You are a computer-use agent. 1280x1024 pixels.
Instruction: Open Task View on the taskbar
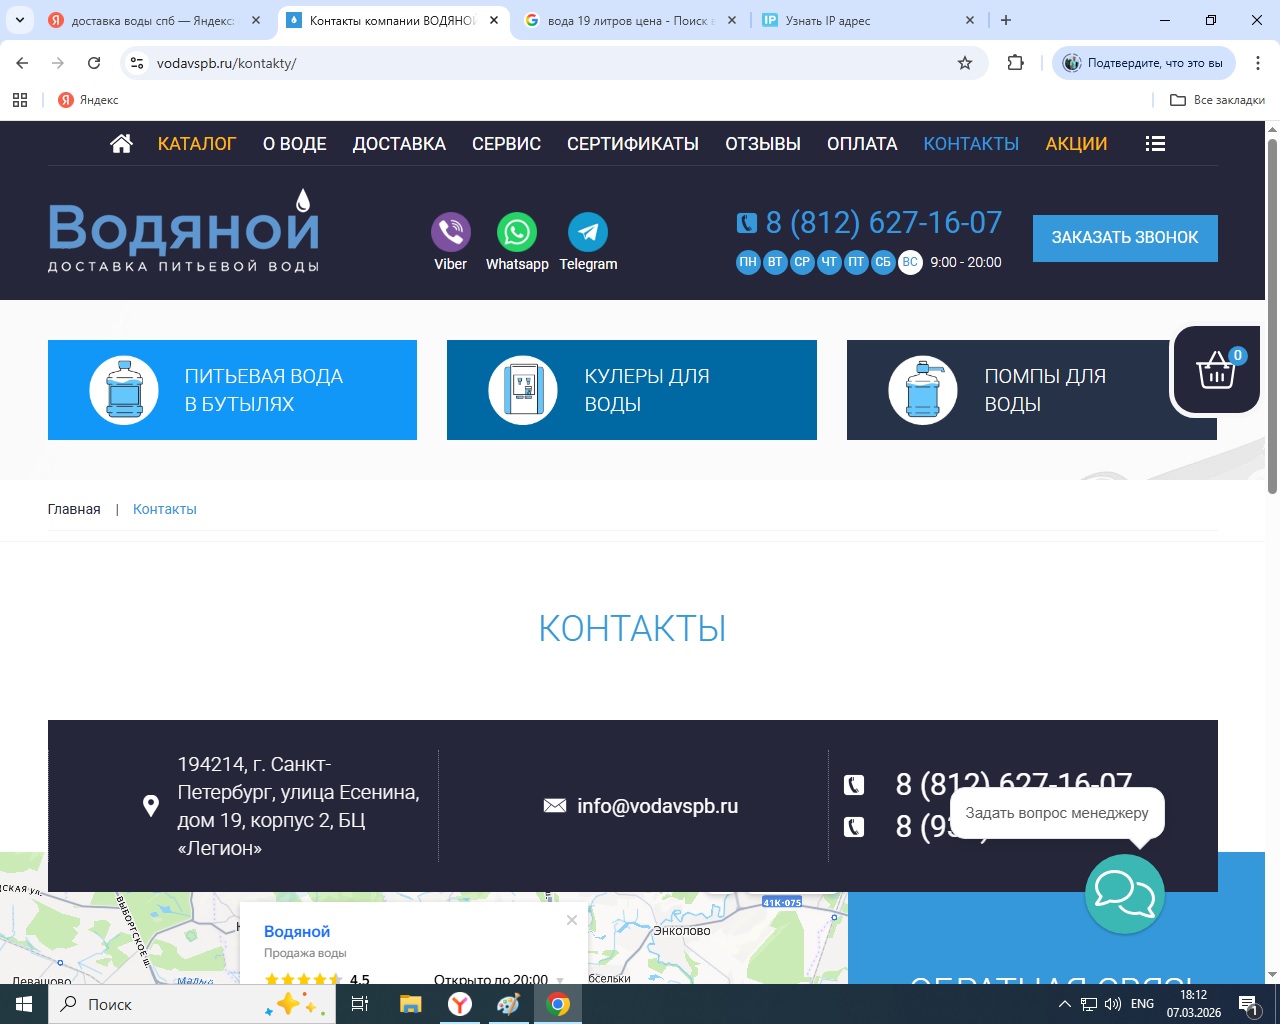point(360,1004)
